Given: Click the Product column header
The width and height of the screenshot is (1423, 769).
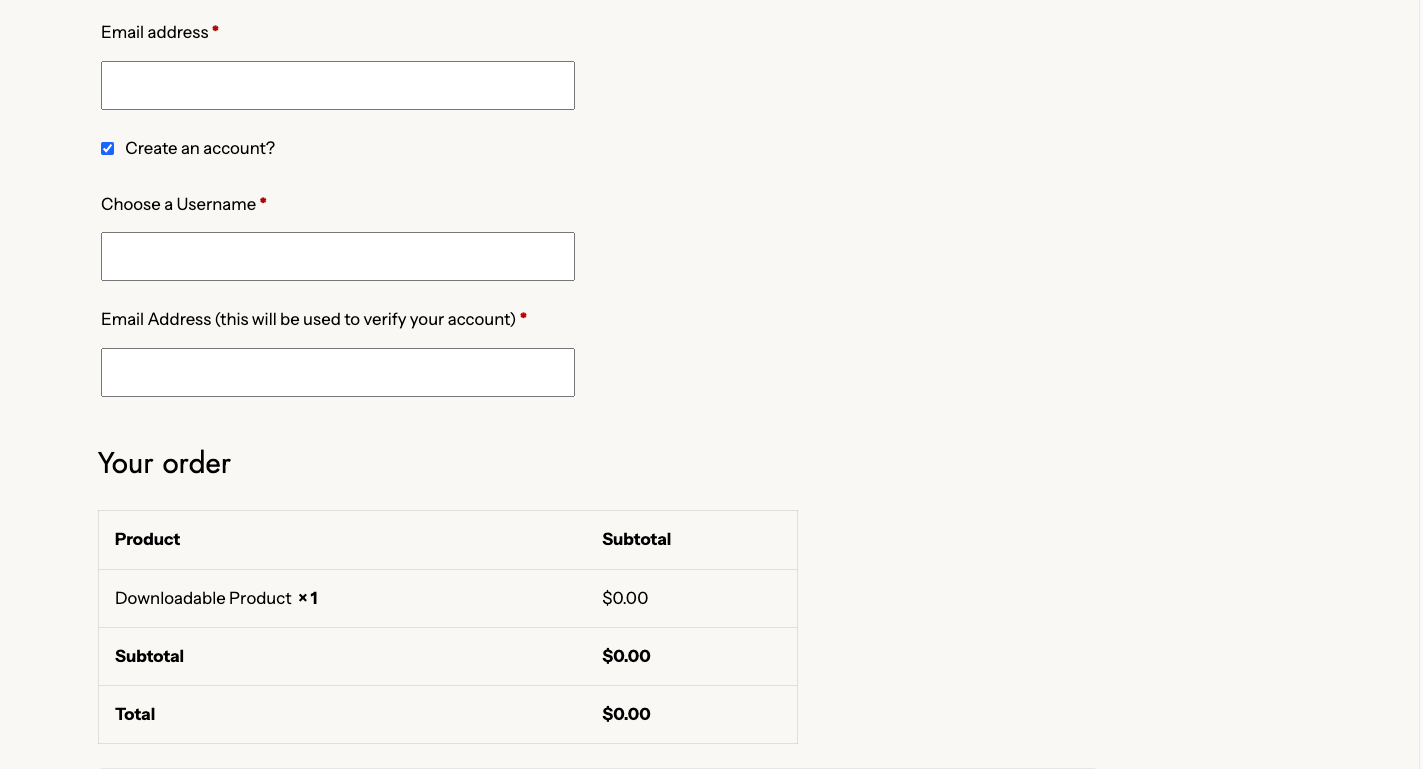Looking at the screenshot, I should (x=147, y=540).
